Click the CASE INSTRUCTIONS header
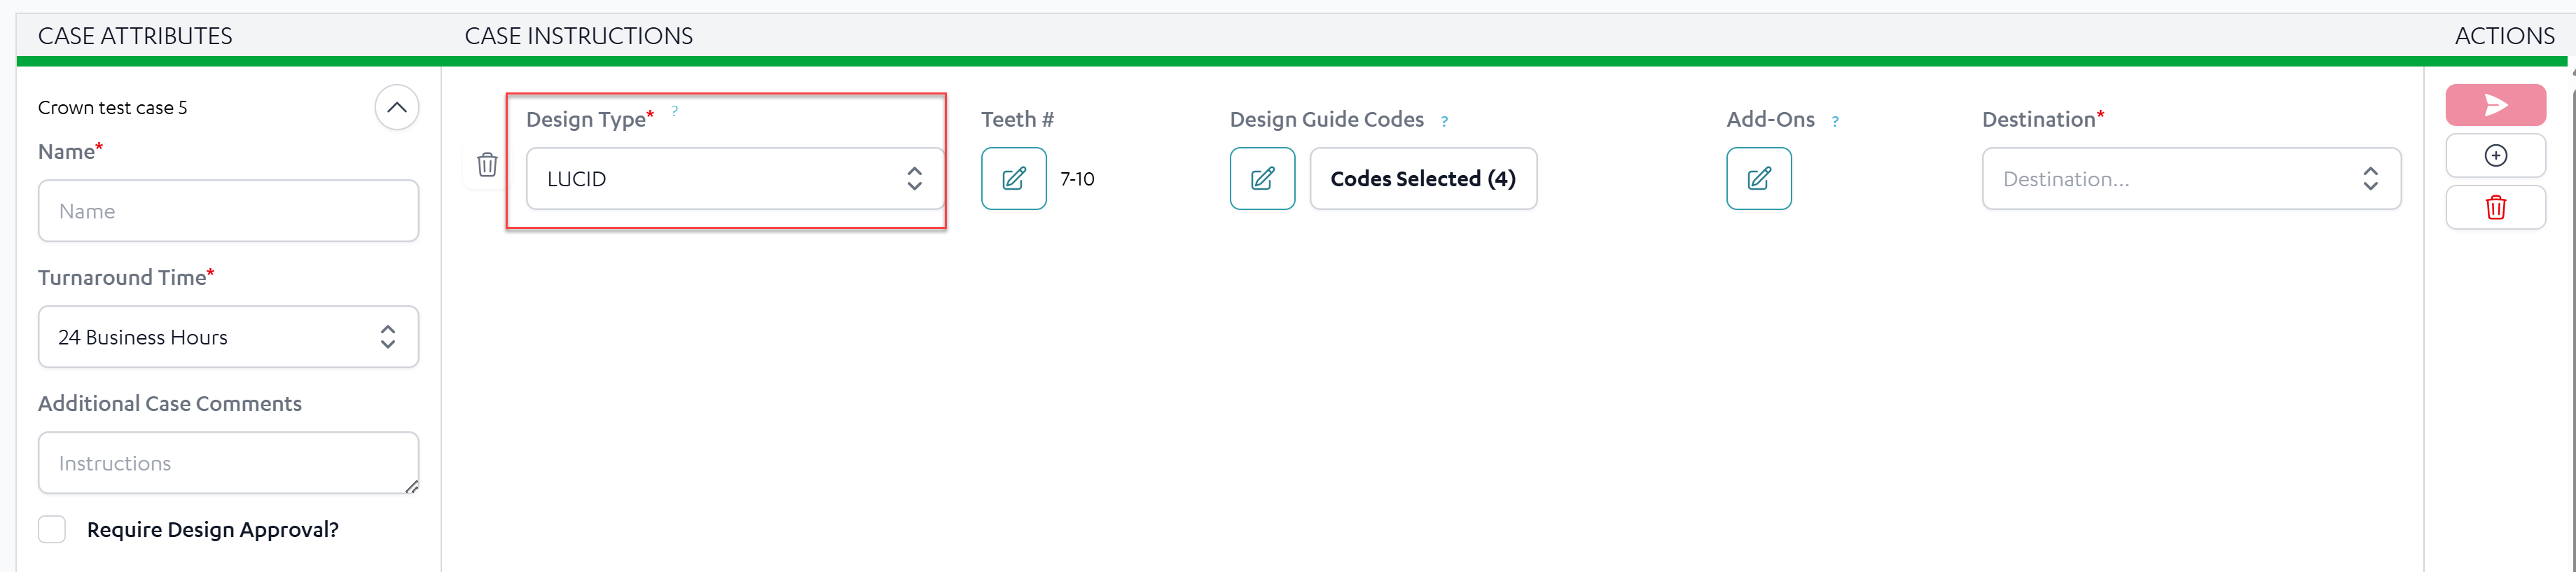Viewport: 2576px width, 572px height. click(578, 36)
